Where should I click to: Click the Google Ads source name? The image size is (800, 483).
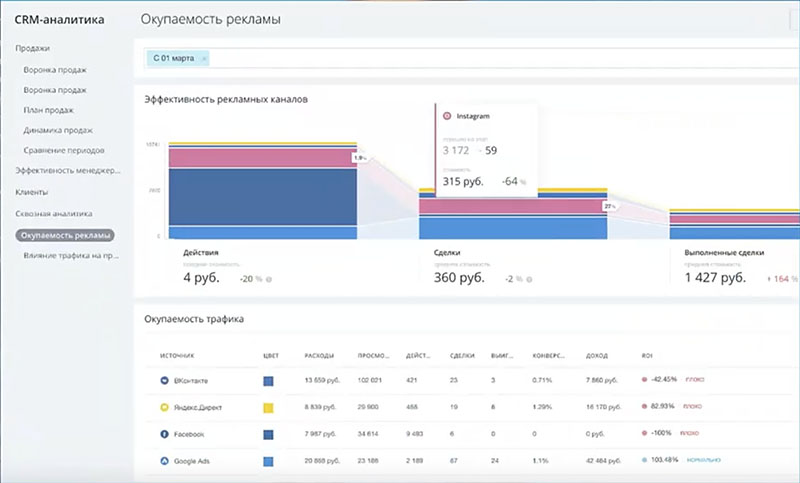(192, 462)
